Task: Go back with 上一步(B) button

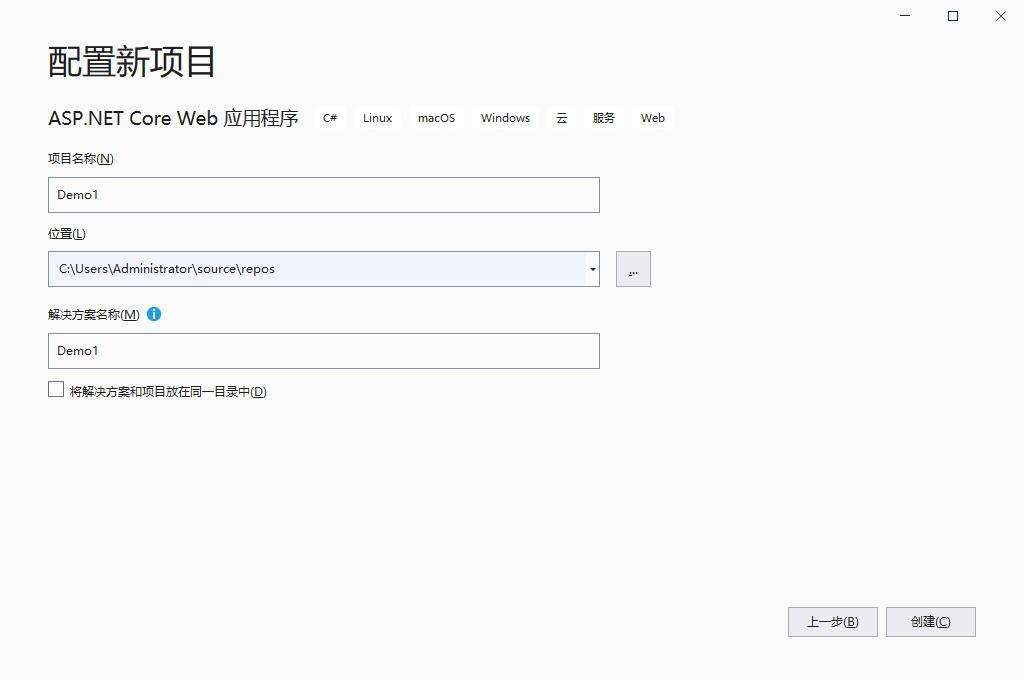Action: 832,622
